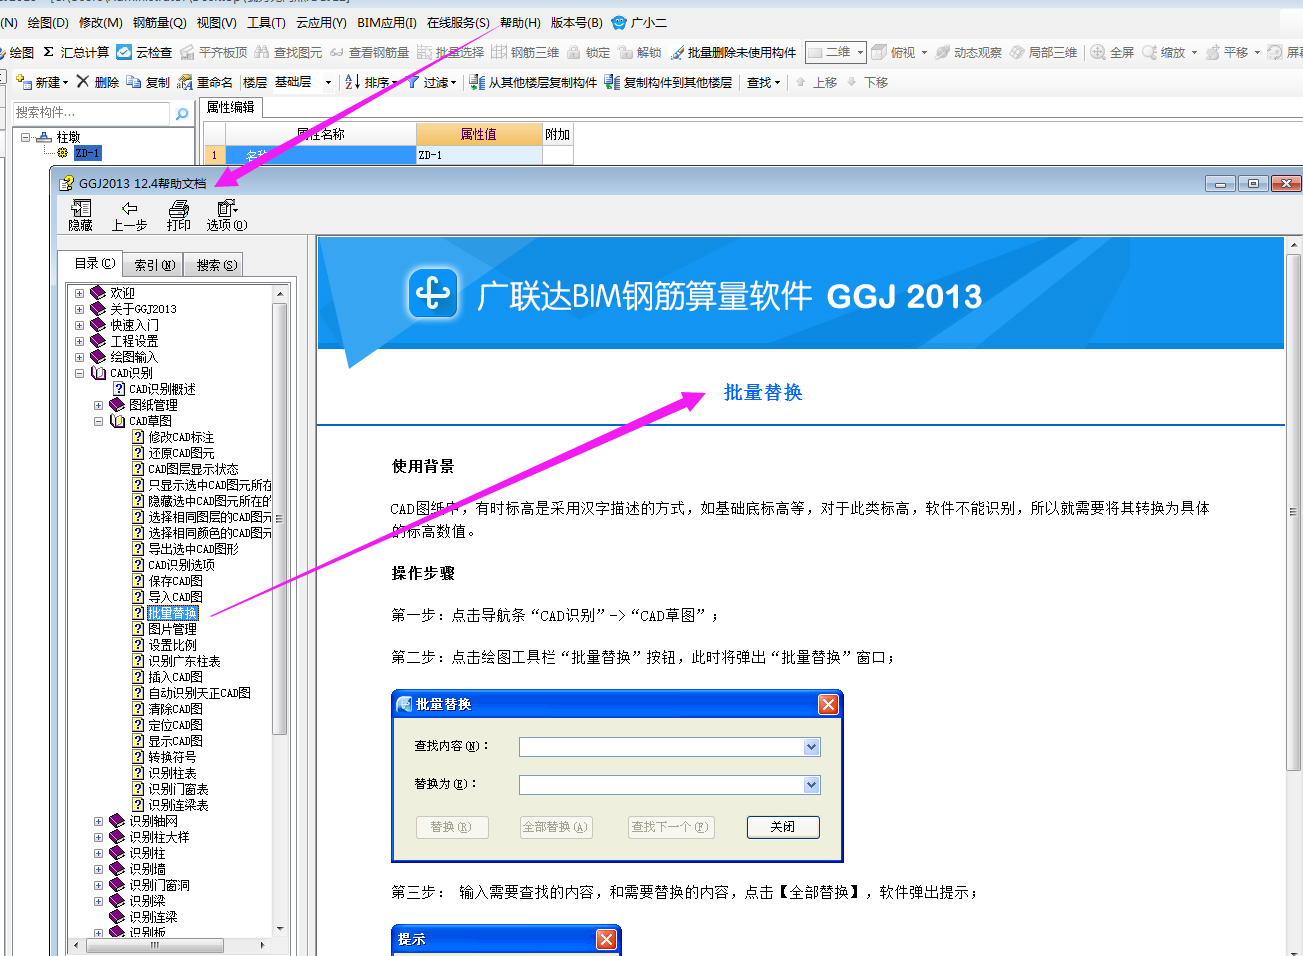Click 选项 icon in help window

(x=227, y=208)
